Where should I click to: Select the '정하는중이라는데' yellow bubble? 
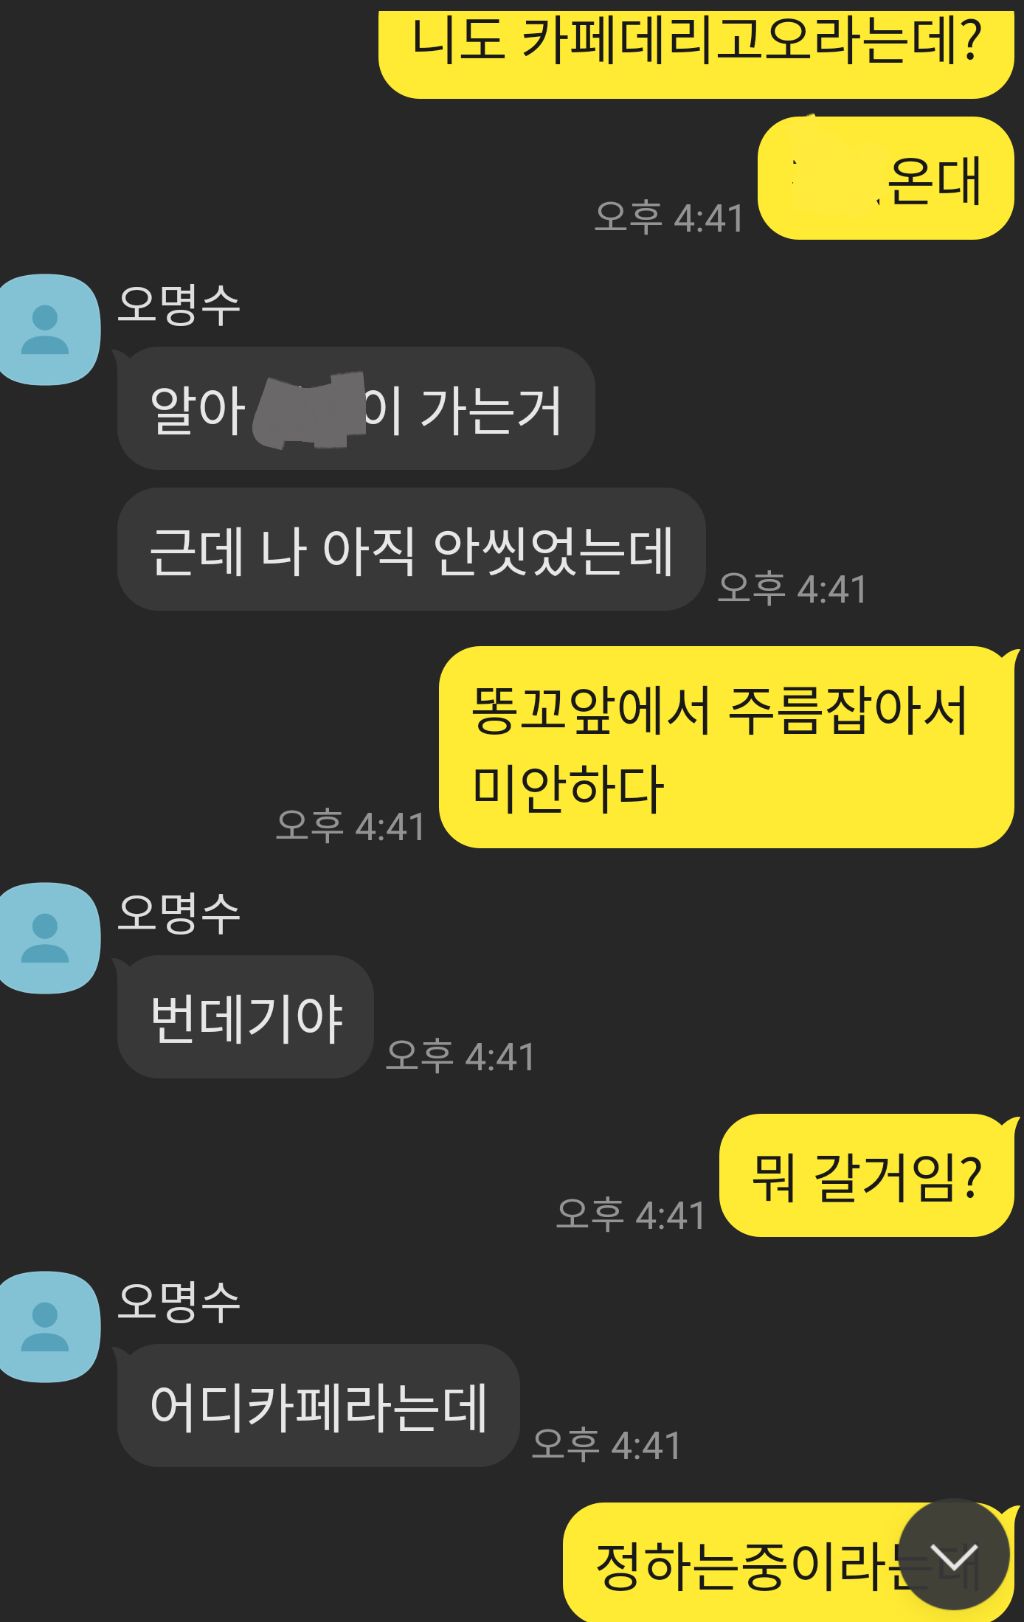pyautogui.click(x=789, y=1562)
